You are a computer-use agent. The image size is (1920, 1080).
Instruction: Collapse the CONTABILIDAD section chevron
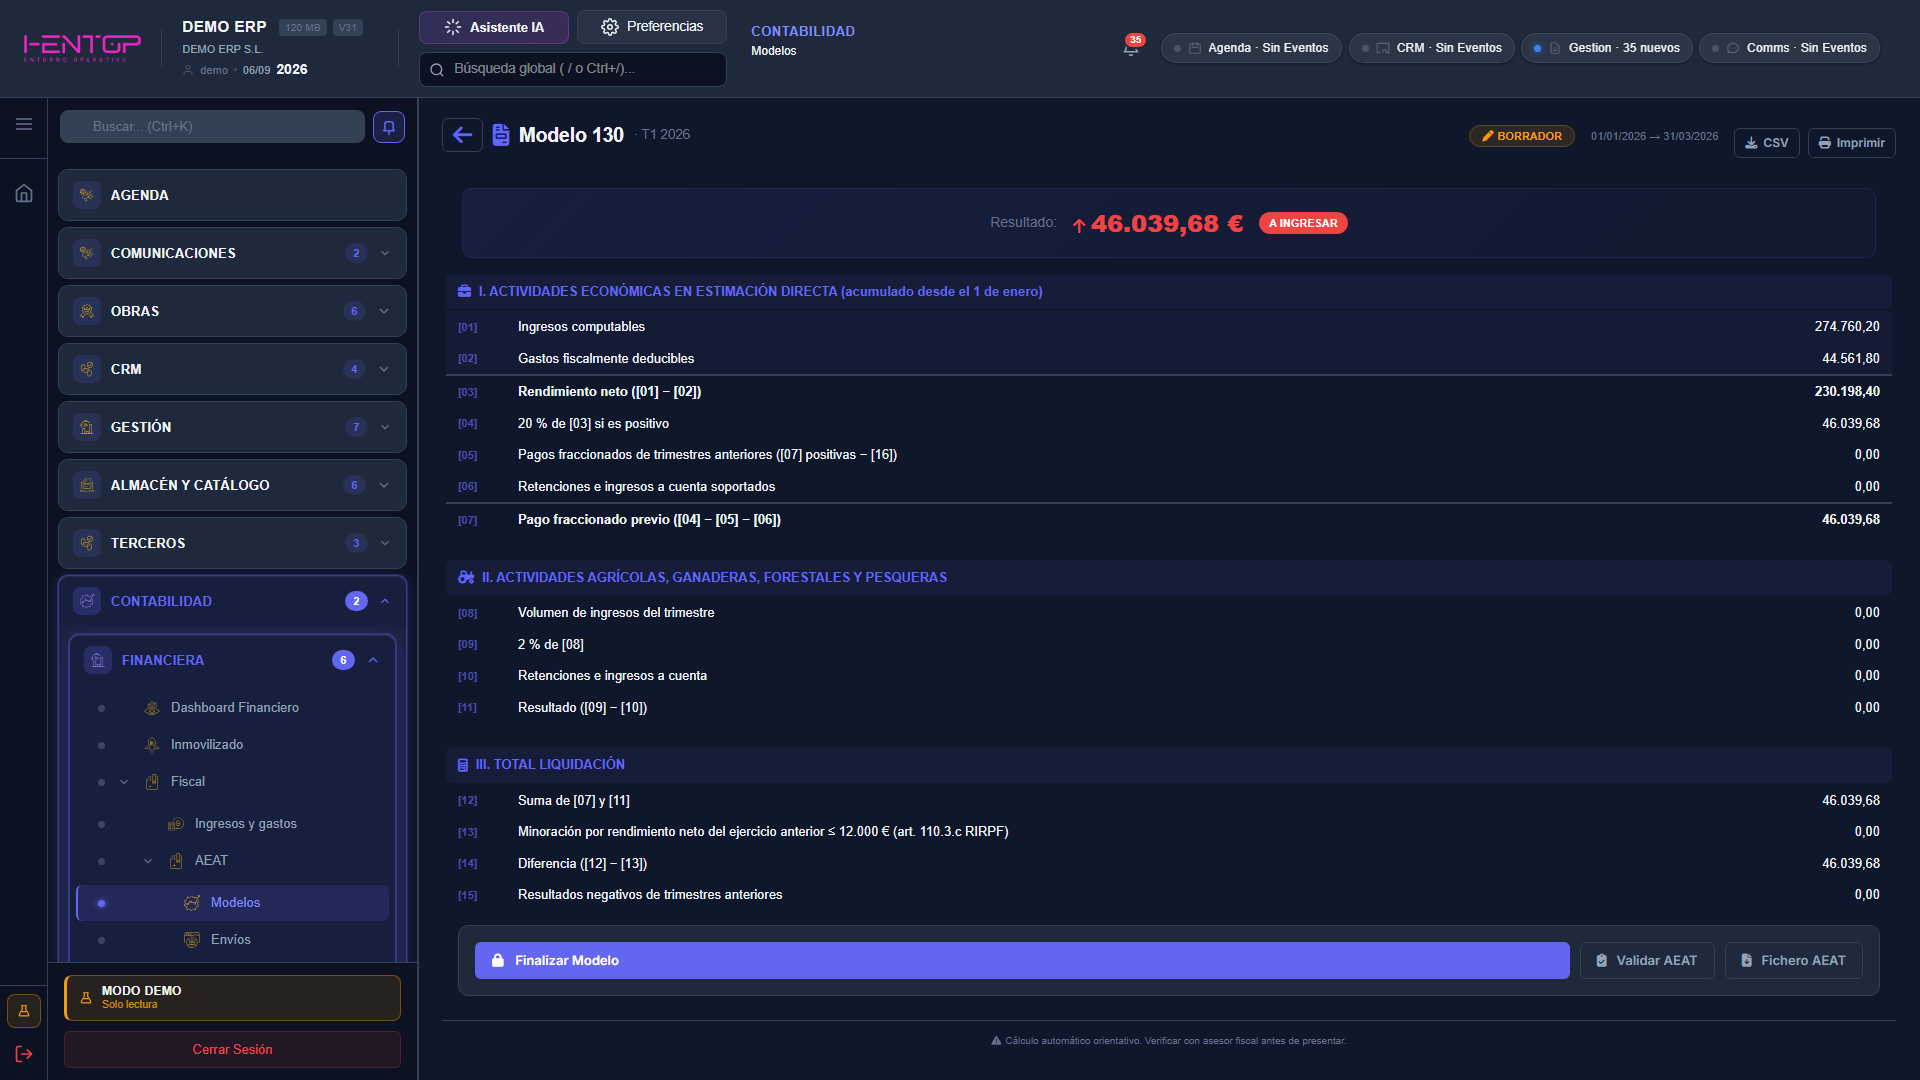[x=385, y=601]
